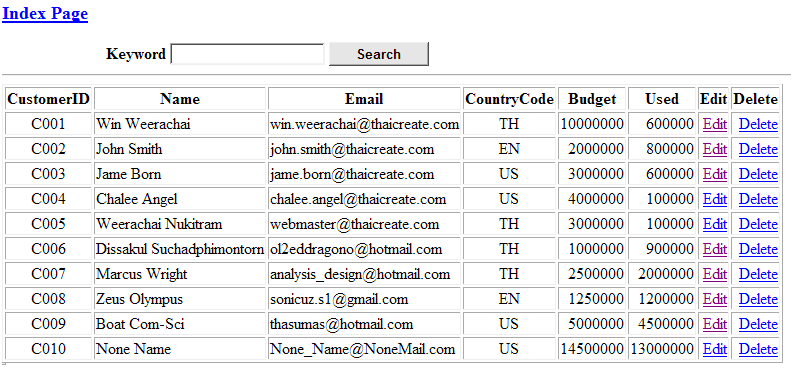Select the C010 customer ID cell
The height and width of the screenshot is (371, 791).
[48, 349]
